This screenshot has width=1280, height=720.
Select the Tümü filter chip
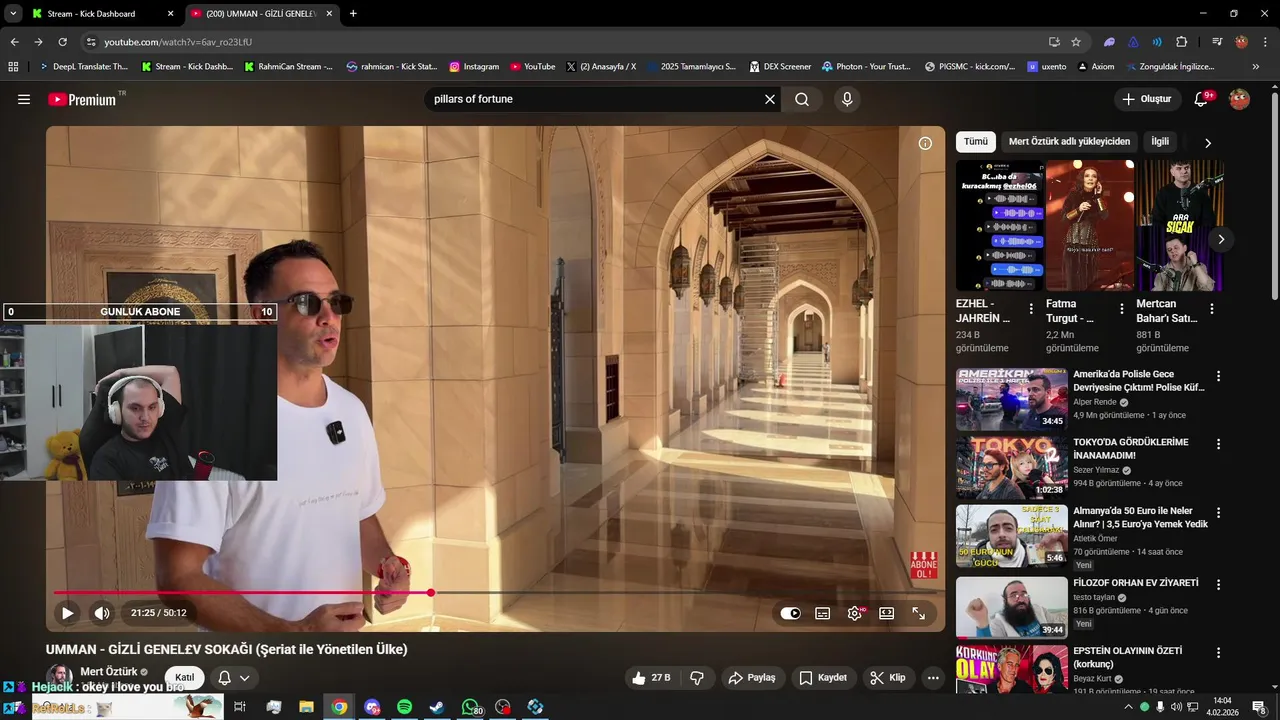click(975, 142)
